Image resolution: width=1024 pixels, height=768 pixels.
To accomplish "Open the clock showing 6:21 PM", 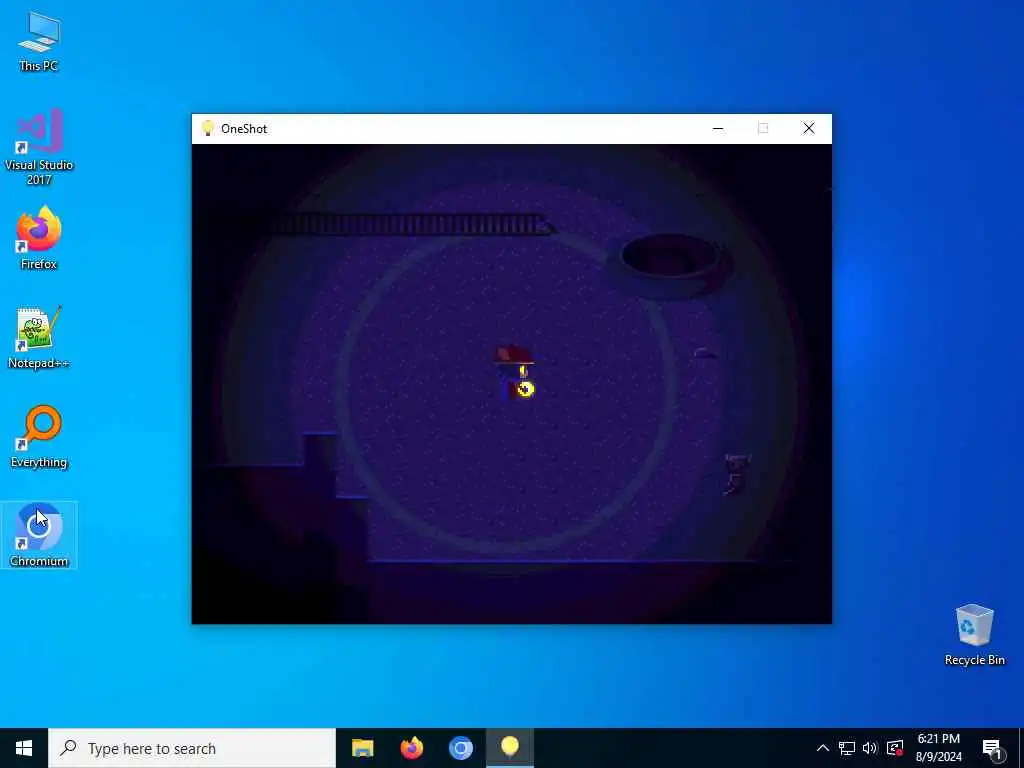I will pyautogui.click(x=938, y=748).
